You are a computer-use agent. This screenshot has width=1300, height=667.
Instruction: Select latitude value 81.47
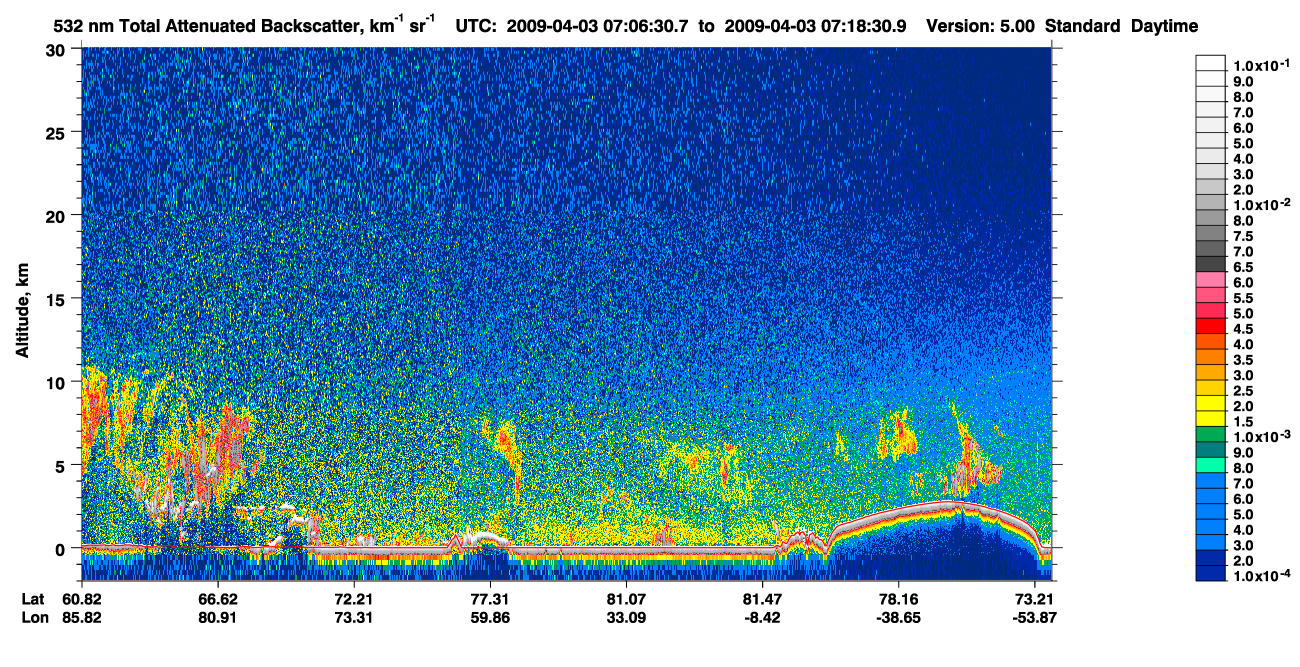click(x=761, y=599)
